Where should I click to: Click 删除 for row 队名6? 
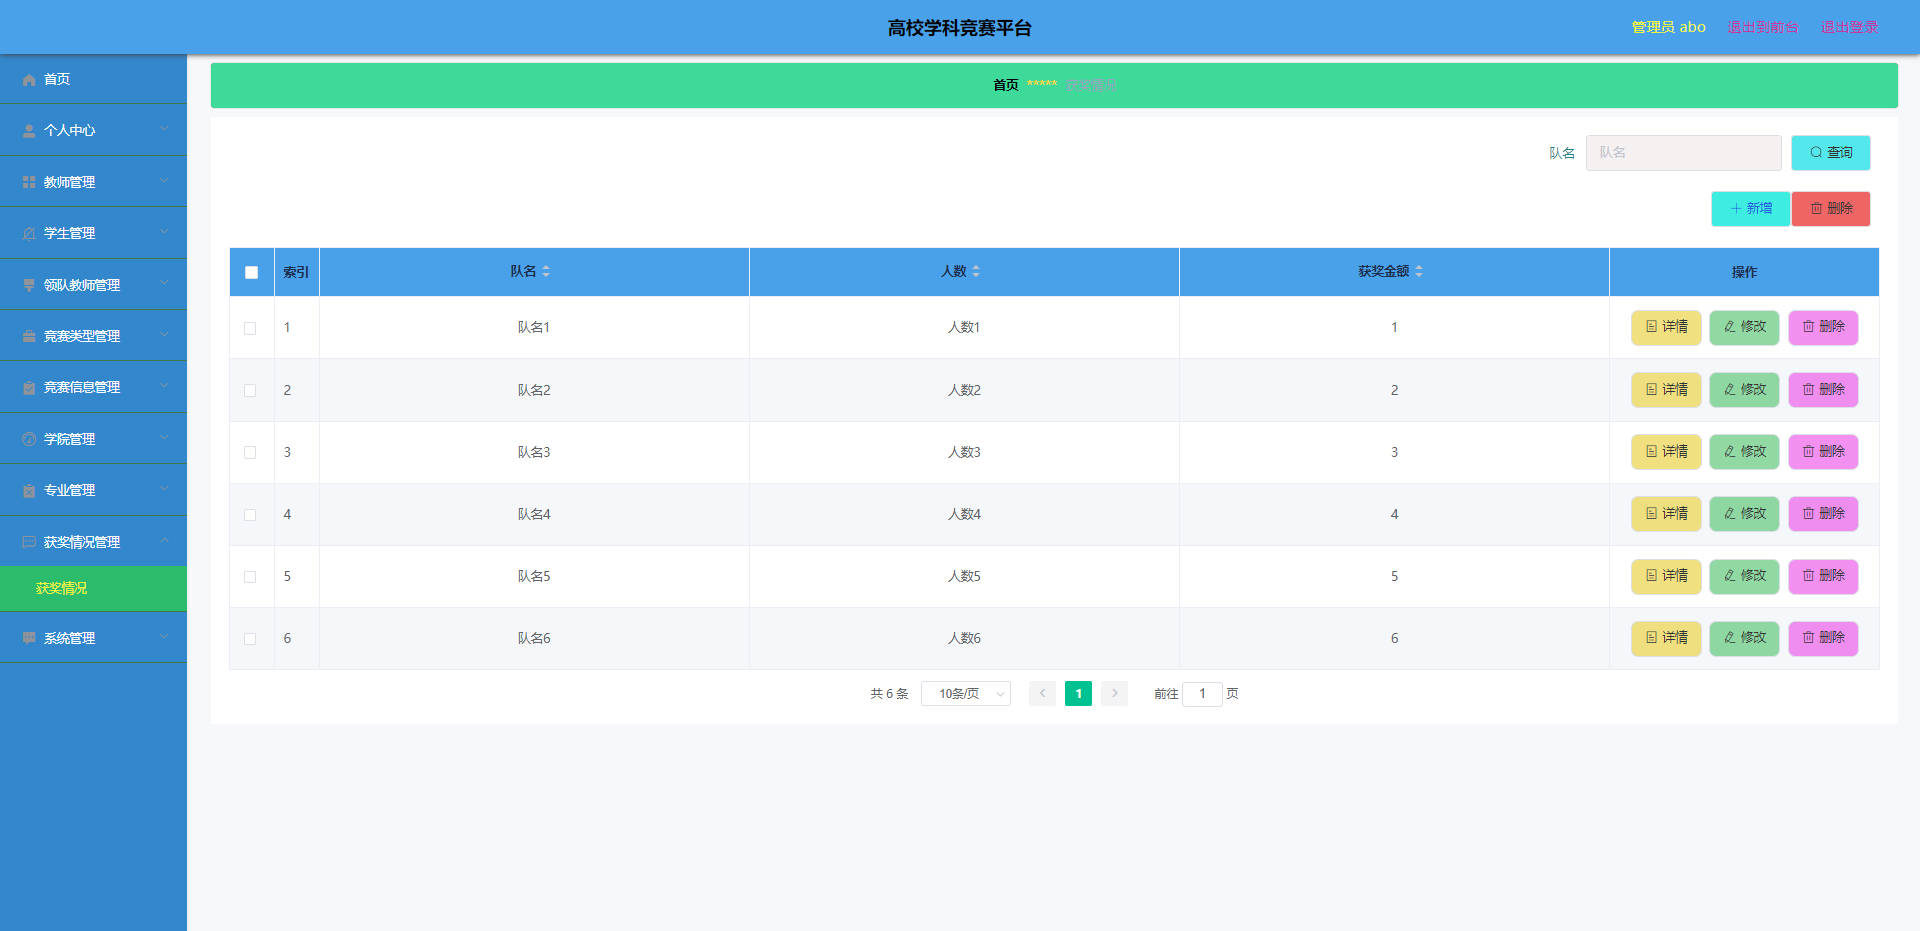(1823, 638)
